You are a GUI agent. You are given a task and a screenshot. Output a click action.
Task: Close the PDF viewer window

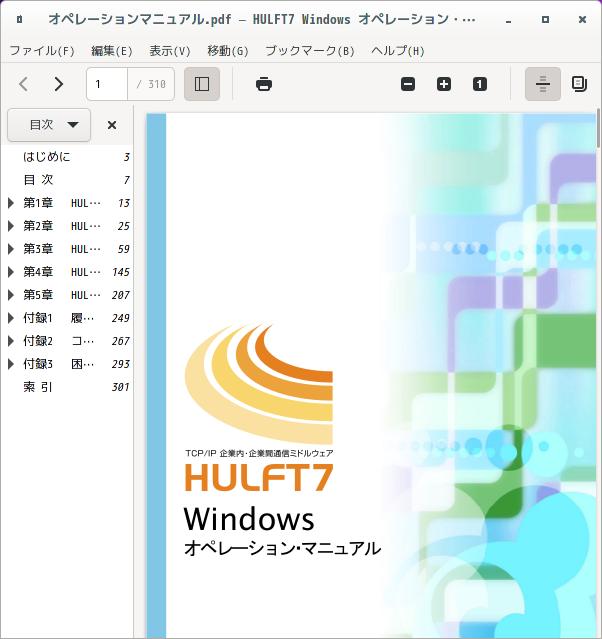[582, 20]
